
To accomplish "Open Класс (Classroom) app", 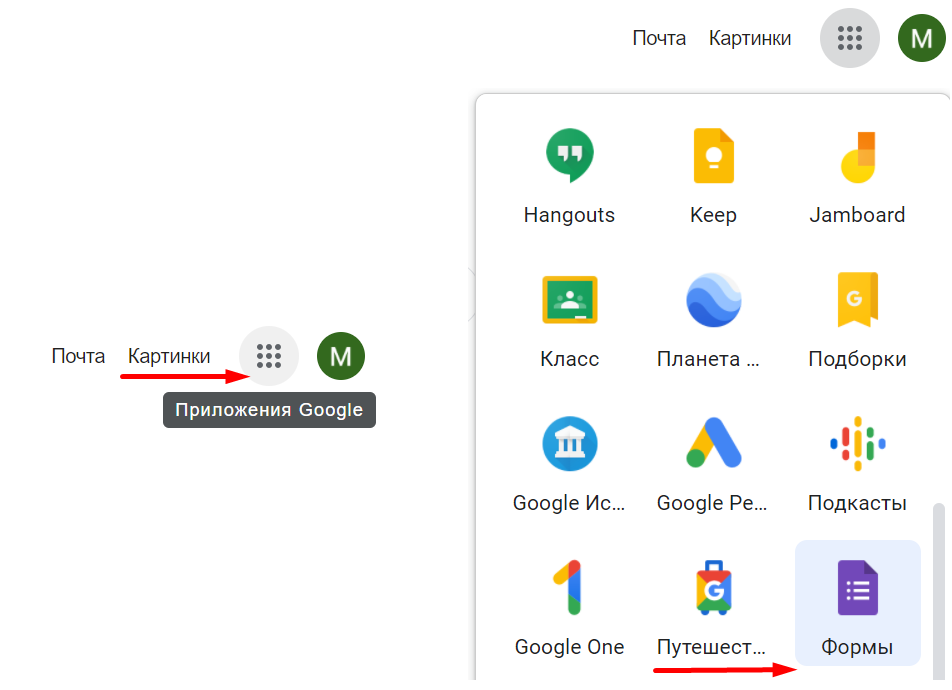I will 569,320.
